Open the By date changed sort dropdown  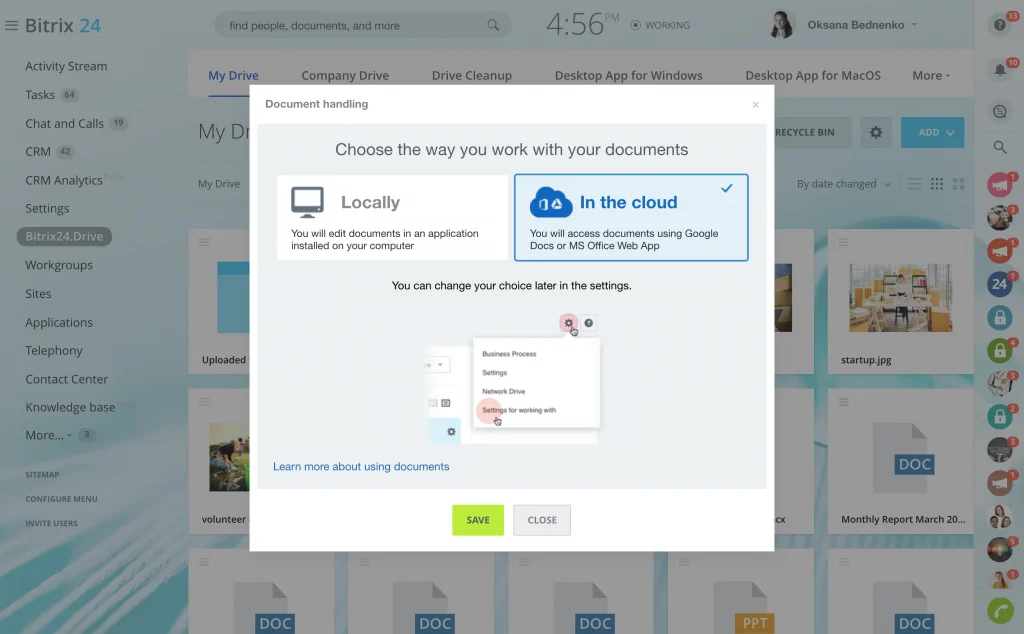(x=843, y=184)
